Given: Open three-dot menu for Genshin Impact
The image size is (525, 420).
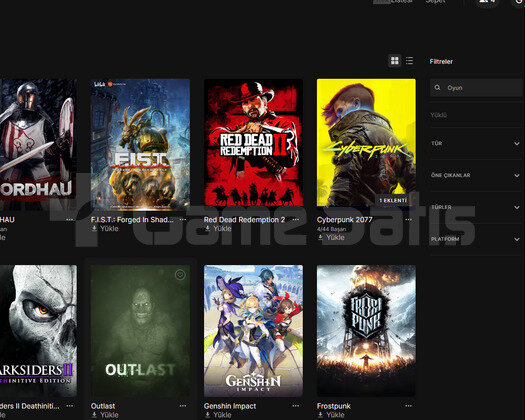Looking at the screenshot, I should [x=296, y=406].
